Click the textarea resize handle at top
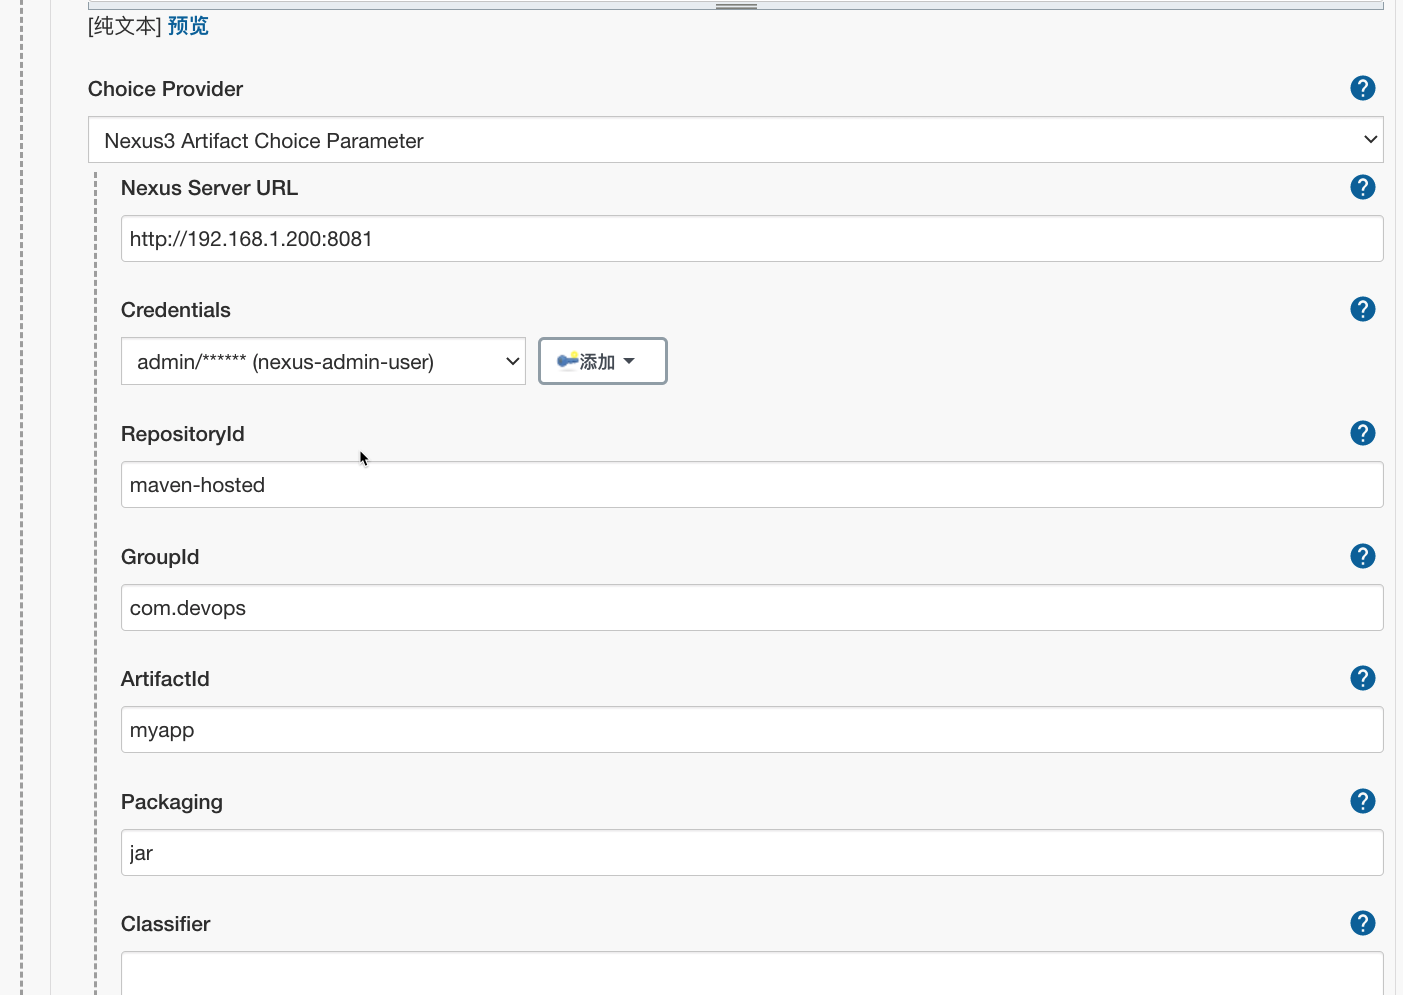This screenshot has width=1403, height=995. click(x=736, y=6)
